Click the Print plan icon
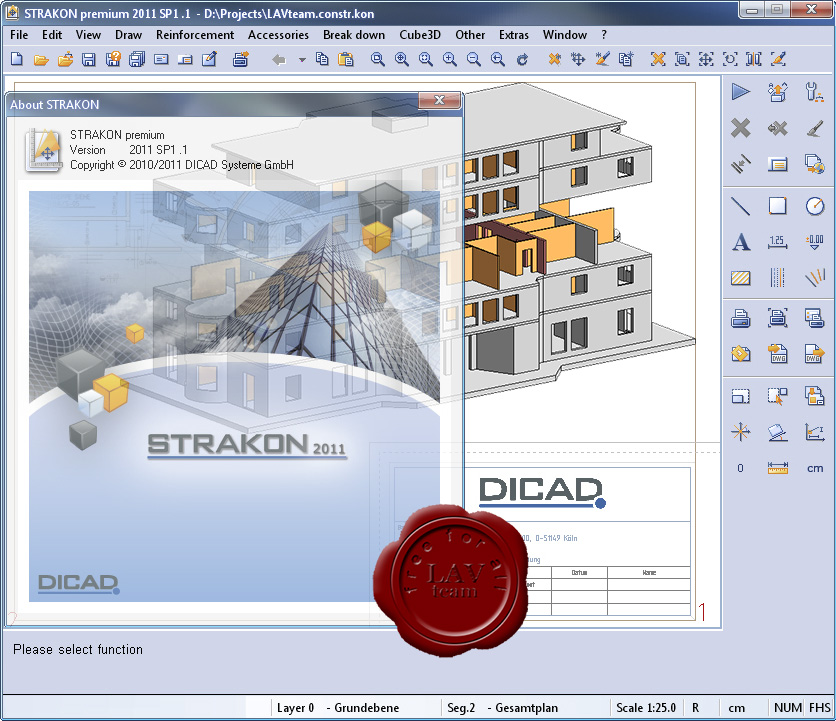Image resolution: width=836 pixels, height=721 pixels. [740, 317]
